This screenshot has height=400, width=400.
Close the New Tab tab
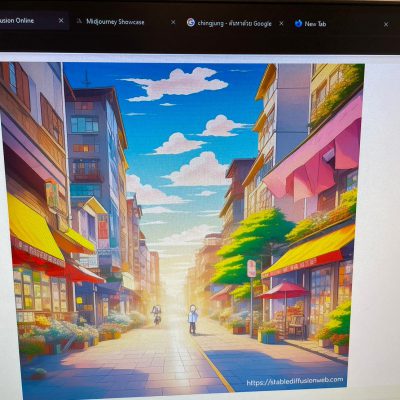[386, 25]
